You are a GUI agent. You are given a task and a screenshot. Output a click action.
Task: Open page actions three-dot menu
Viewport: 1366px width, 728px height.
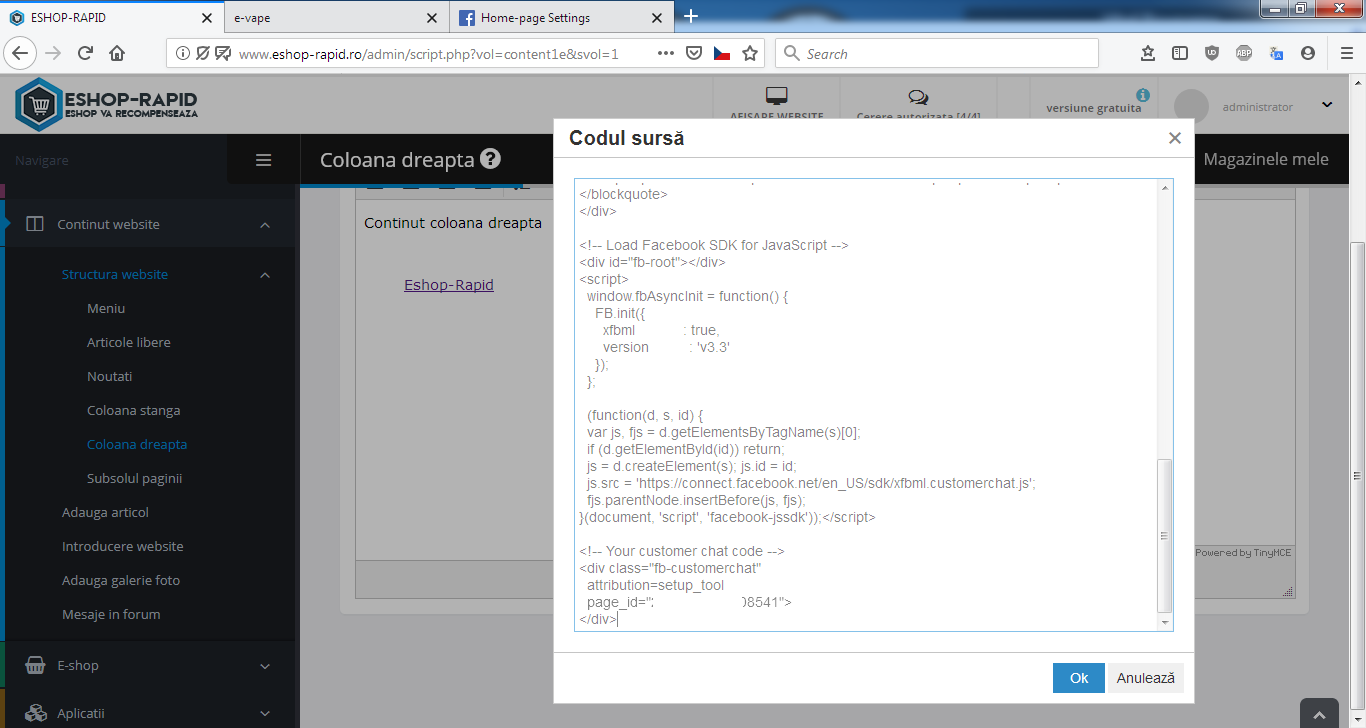click(x=666, y=54)
